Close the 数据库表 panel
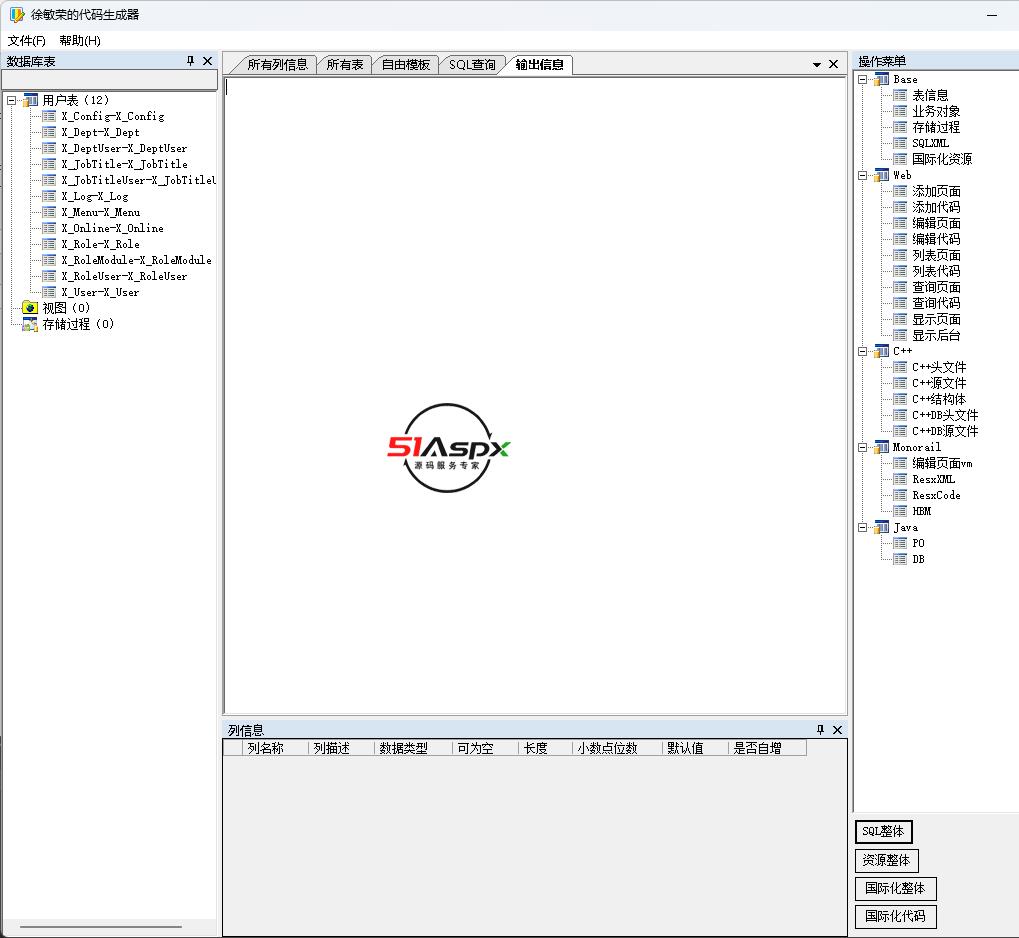The height and width of the screenshot is (938, 1019). click(207, 60)
